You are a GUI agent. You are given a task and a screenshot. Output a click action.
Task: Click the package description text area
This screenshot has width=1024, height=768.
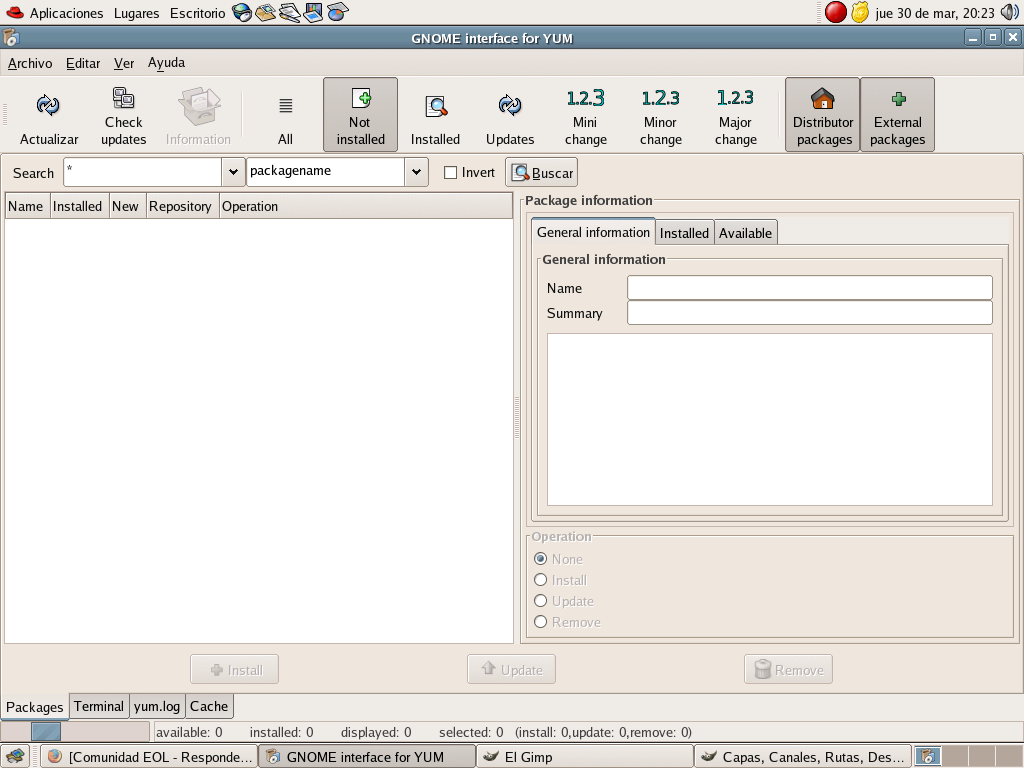[769, 420]
